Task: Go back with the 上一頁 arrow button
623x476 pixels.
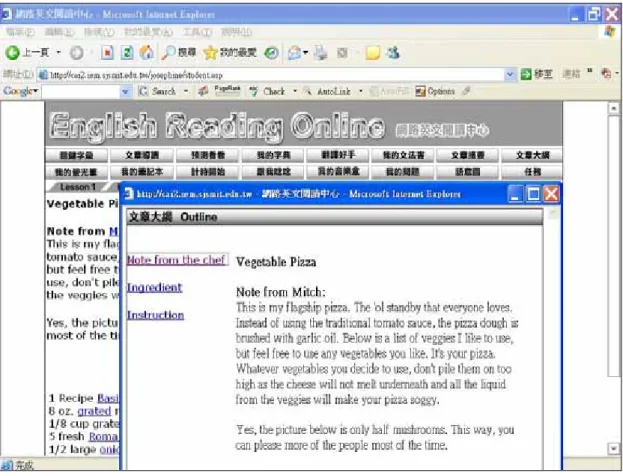Action: coord(26,52)
